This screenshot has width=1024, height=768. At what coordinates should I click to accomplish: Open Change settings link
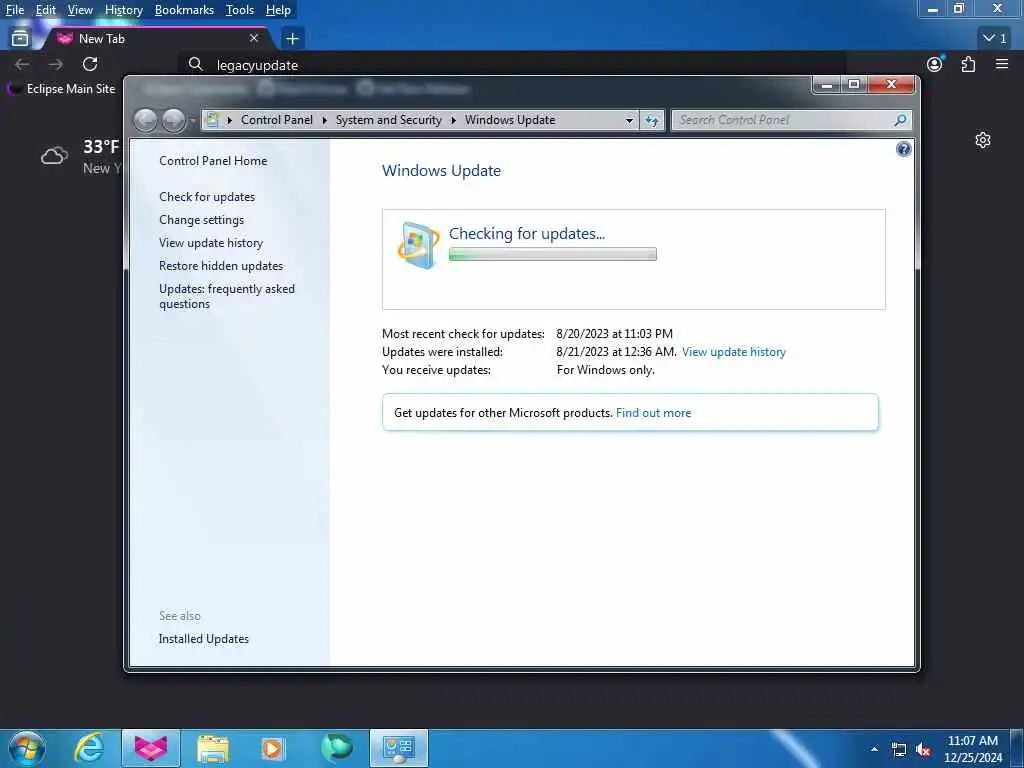pyautogui.click(x=201, y=219)
